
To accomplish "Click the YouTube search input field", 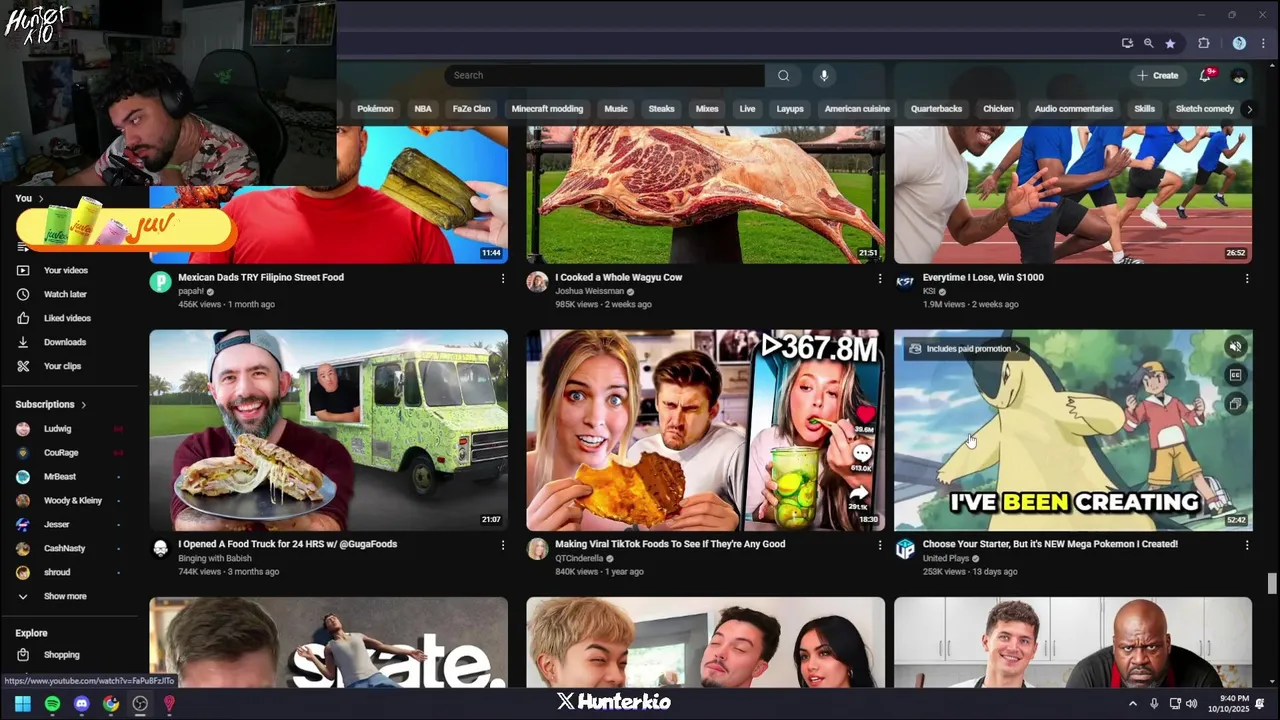I will [x=605, y=75].
